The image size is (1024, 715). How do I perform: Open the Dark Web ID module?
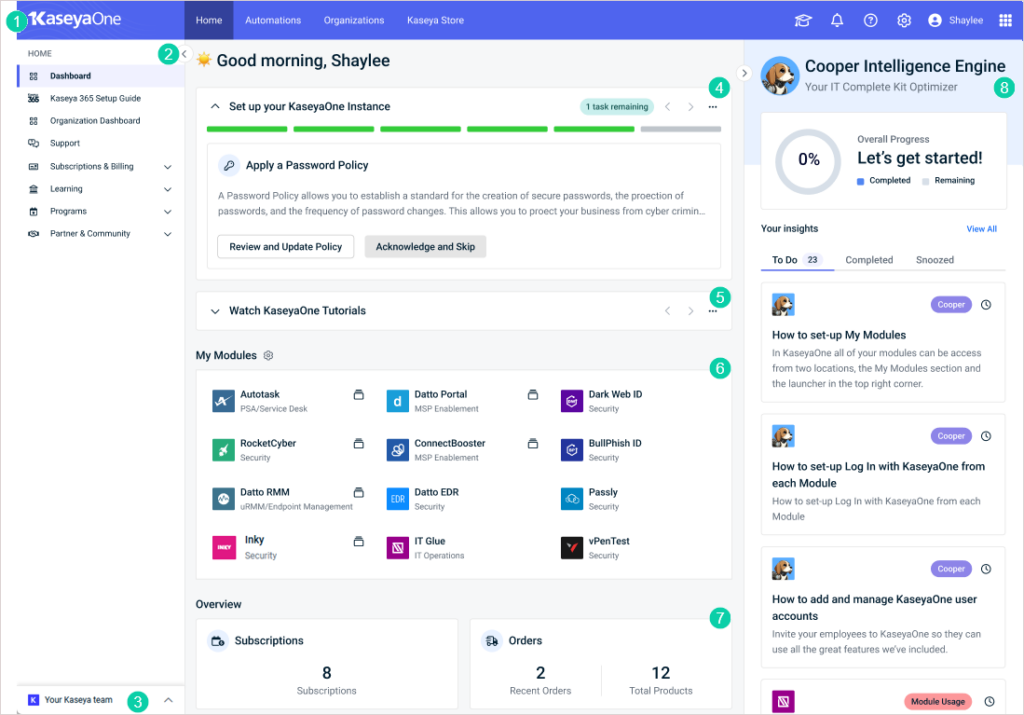point(601,401)
